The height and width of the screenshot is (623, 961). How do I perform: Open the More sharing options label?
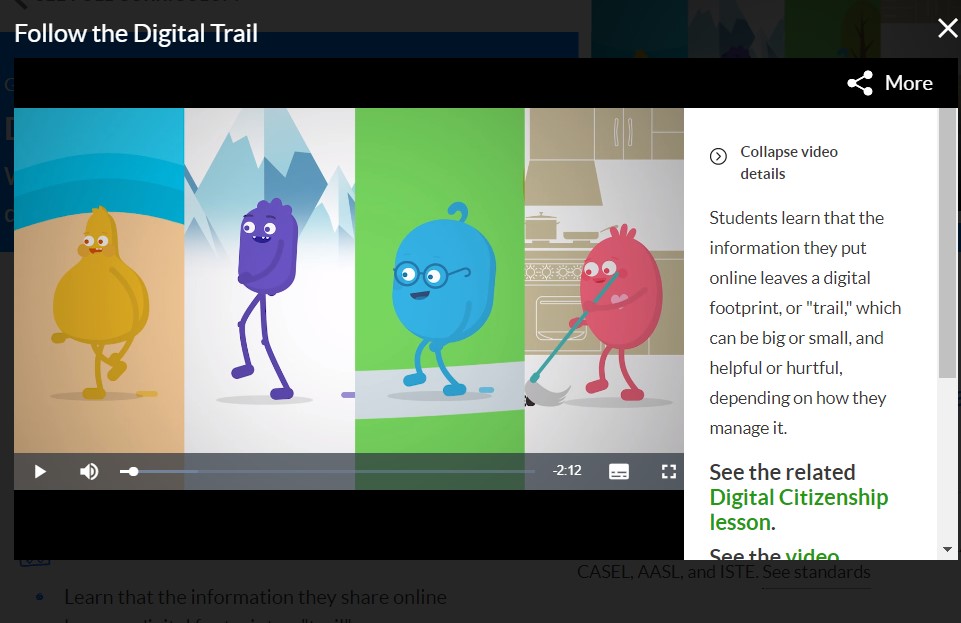point(908,83)
